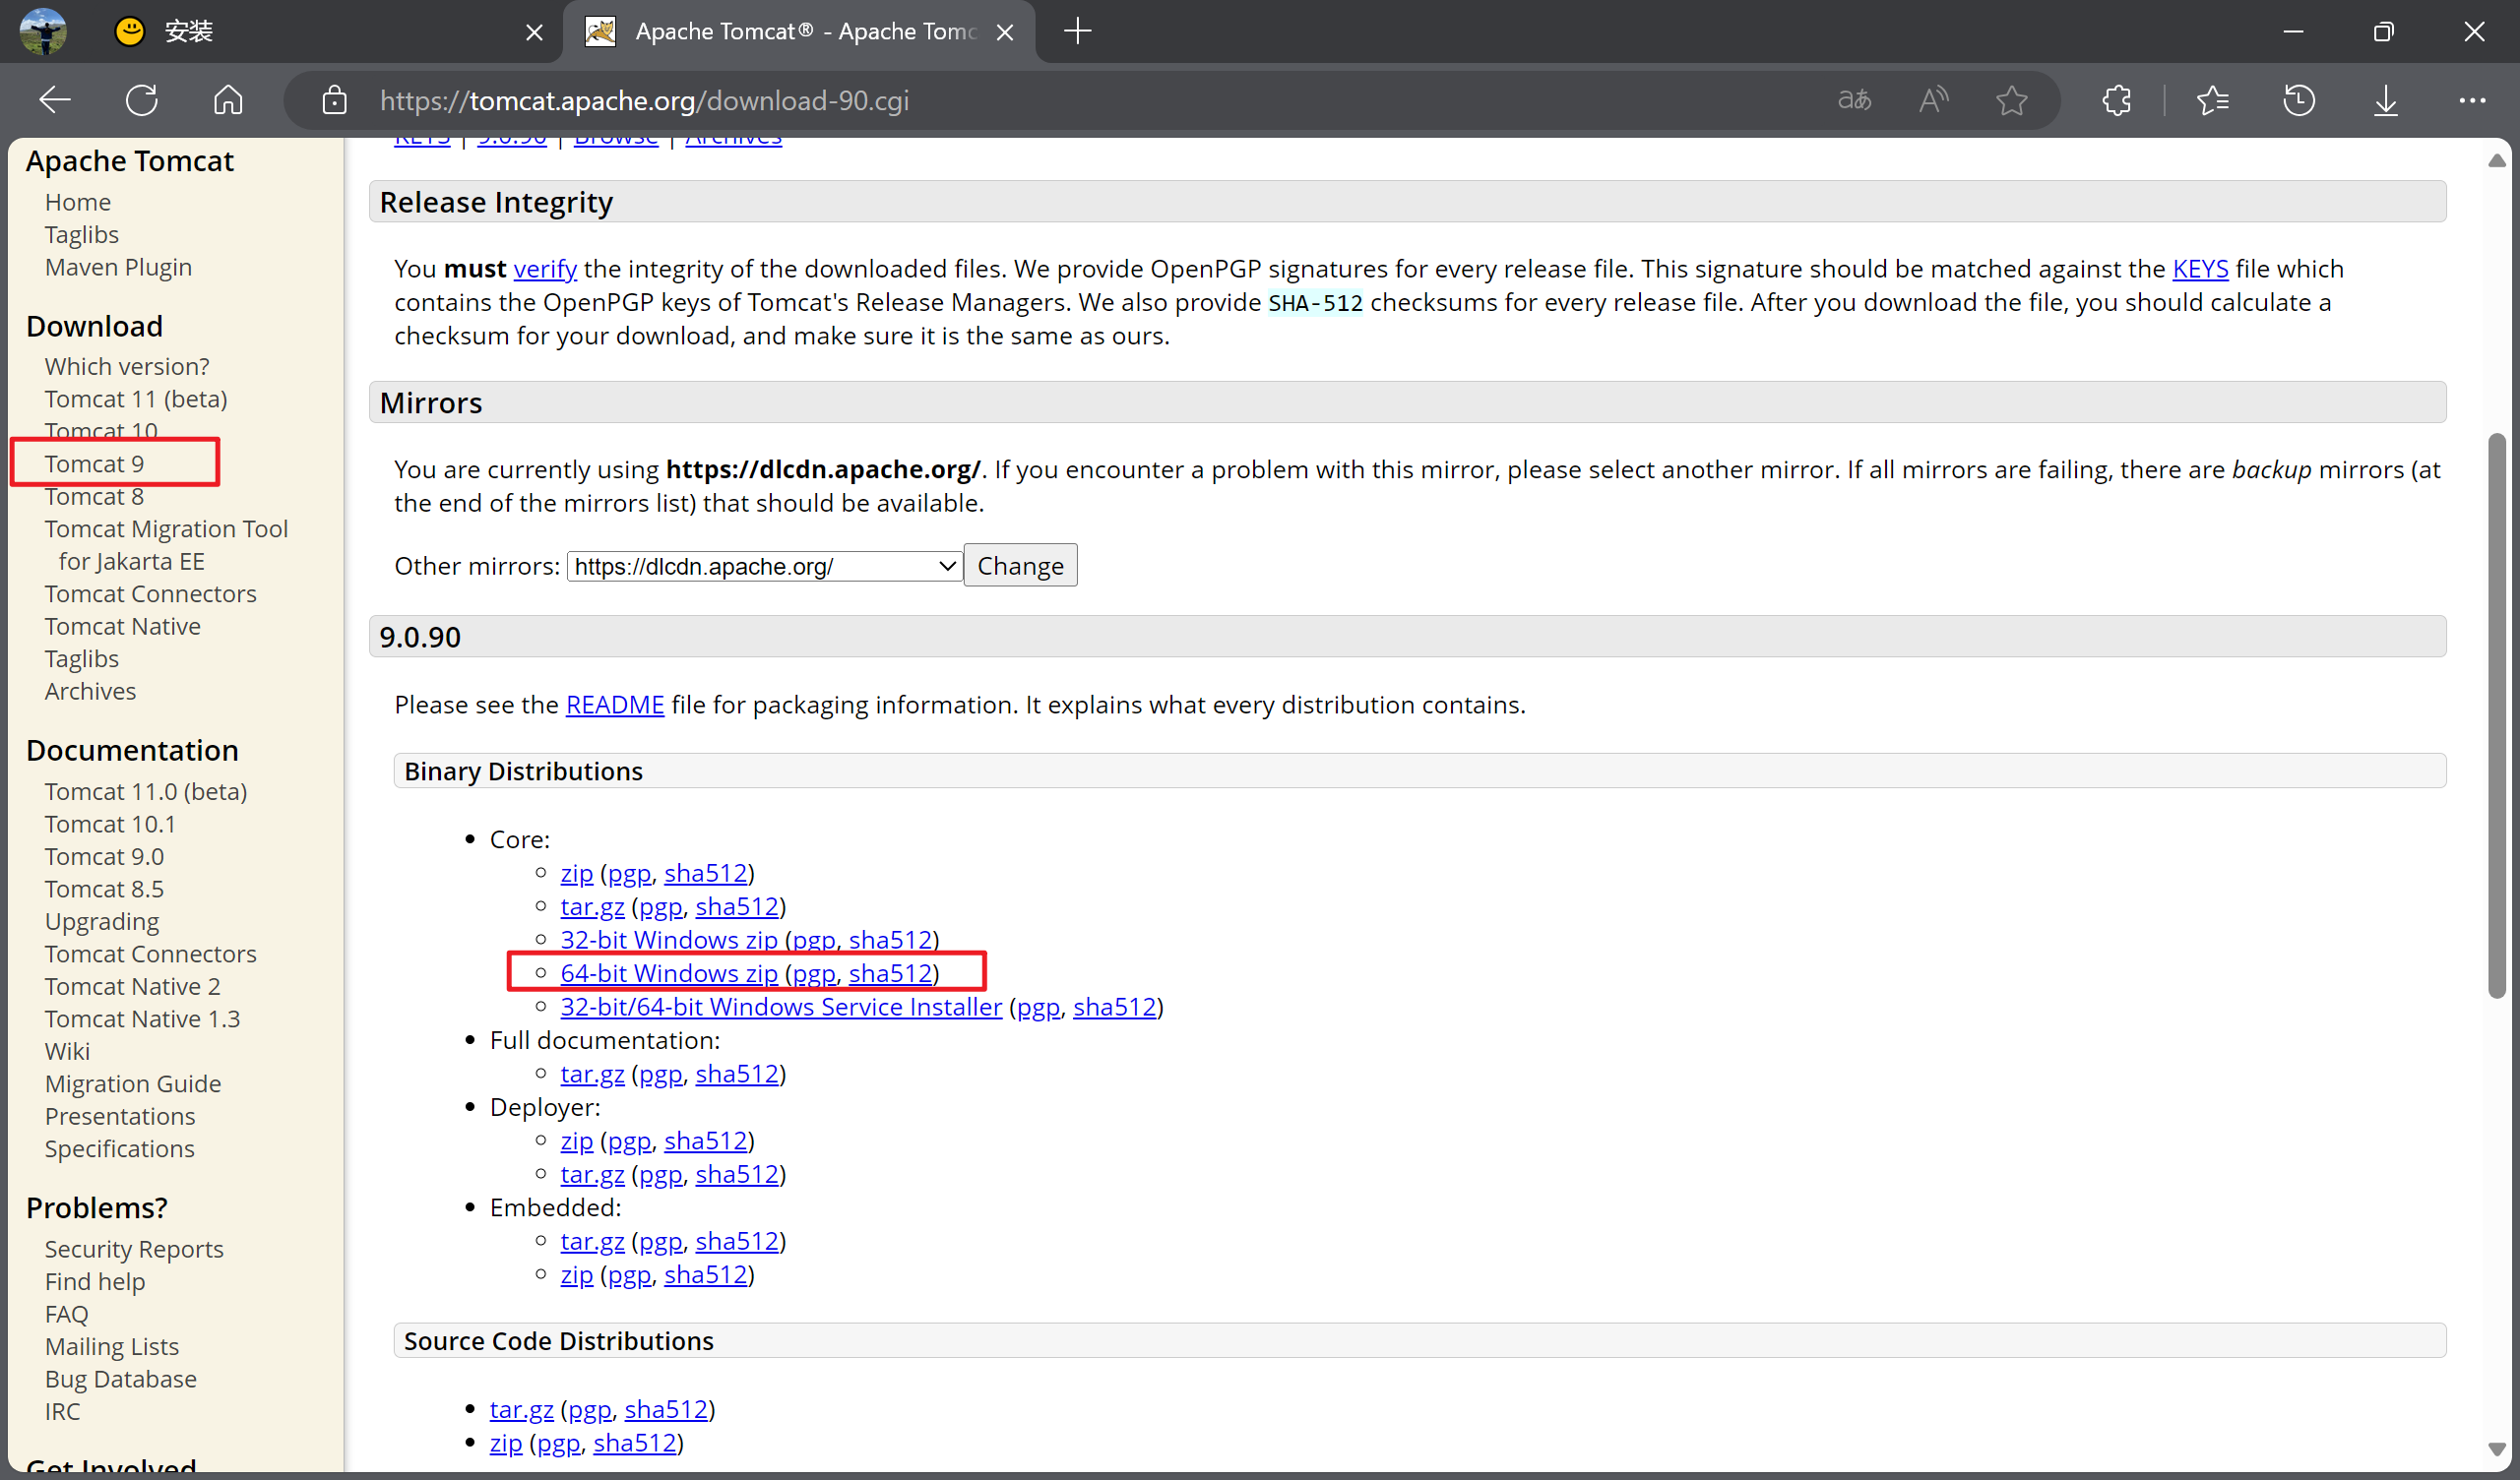Screen dimensions: 2520x1480
Task: Open Wiki in the sidebar
Action: [x=67, y=1051]
